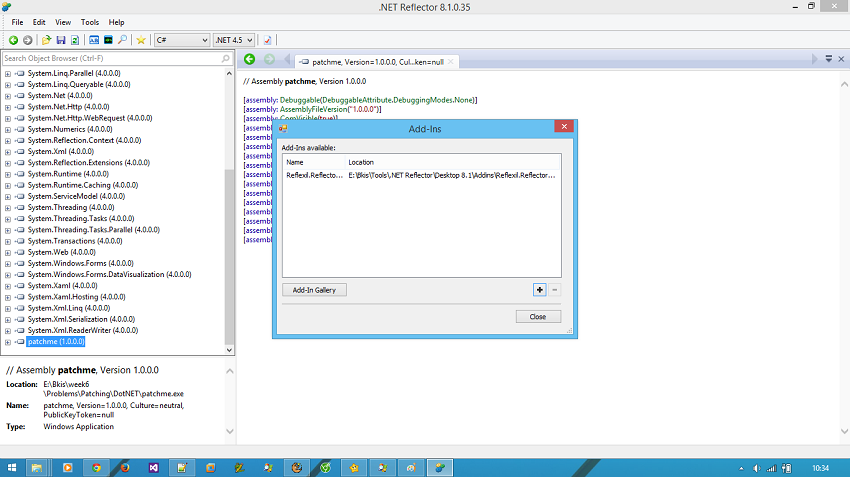Click the Location column header in Add-Ins list
This screenshot has width=850, height=477.
pos(453,162)
